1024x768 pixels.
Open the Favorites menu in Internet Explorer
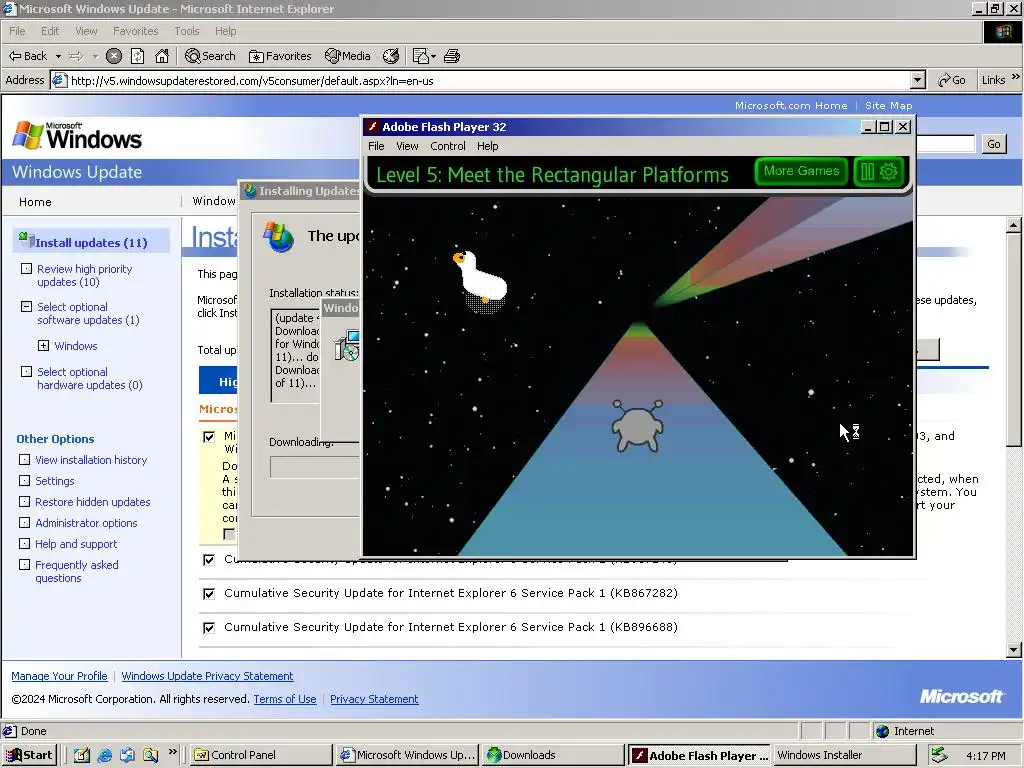click(x=135, y=31)
